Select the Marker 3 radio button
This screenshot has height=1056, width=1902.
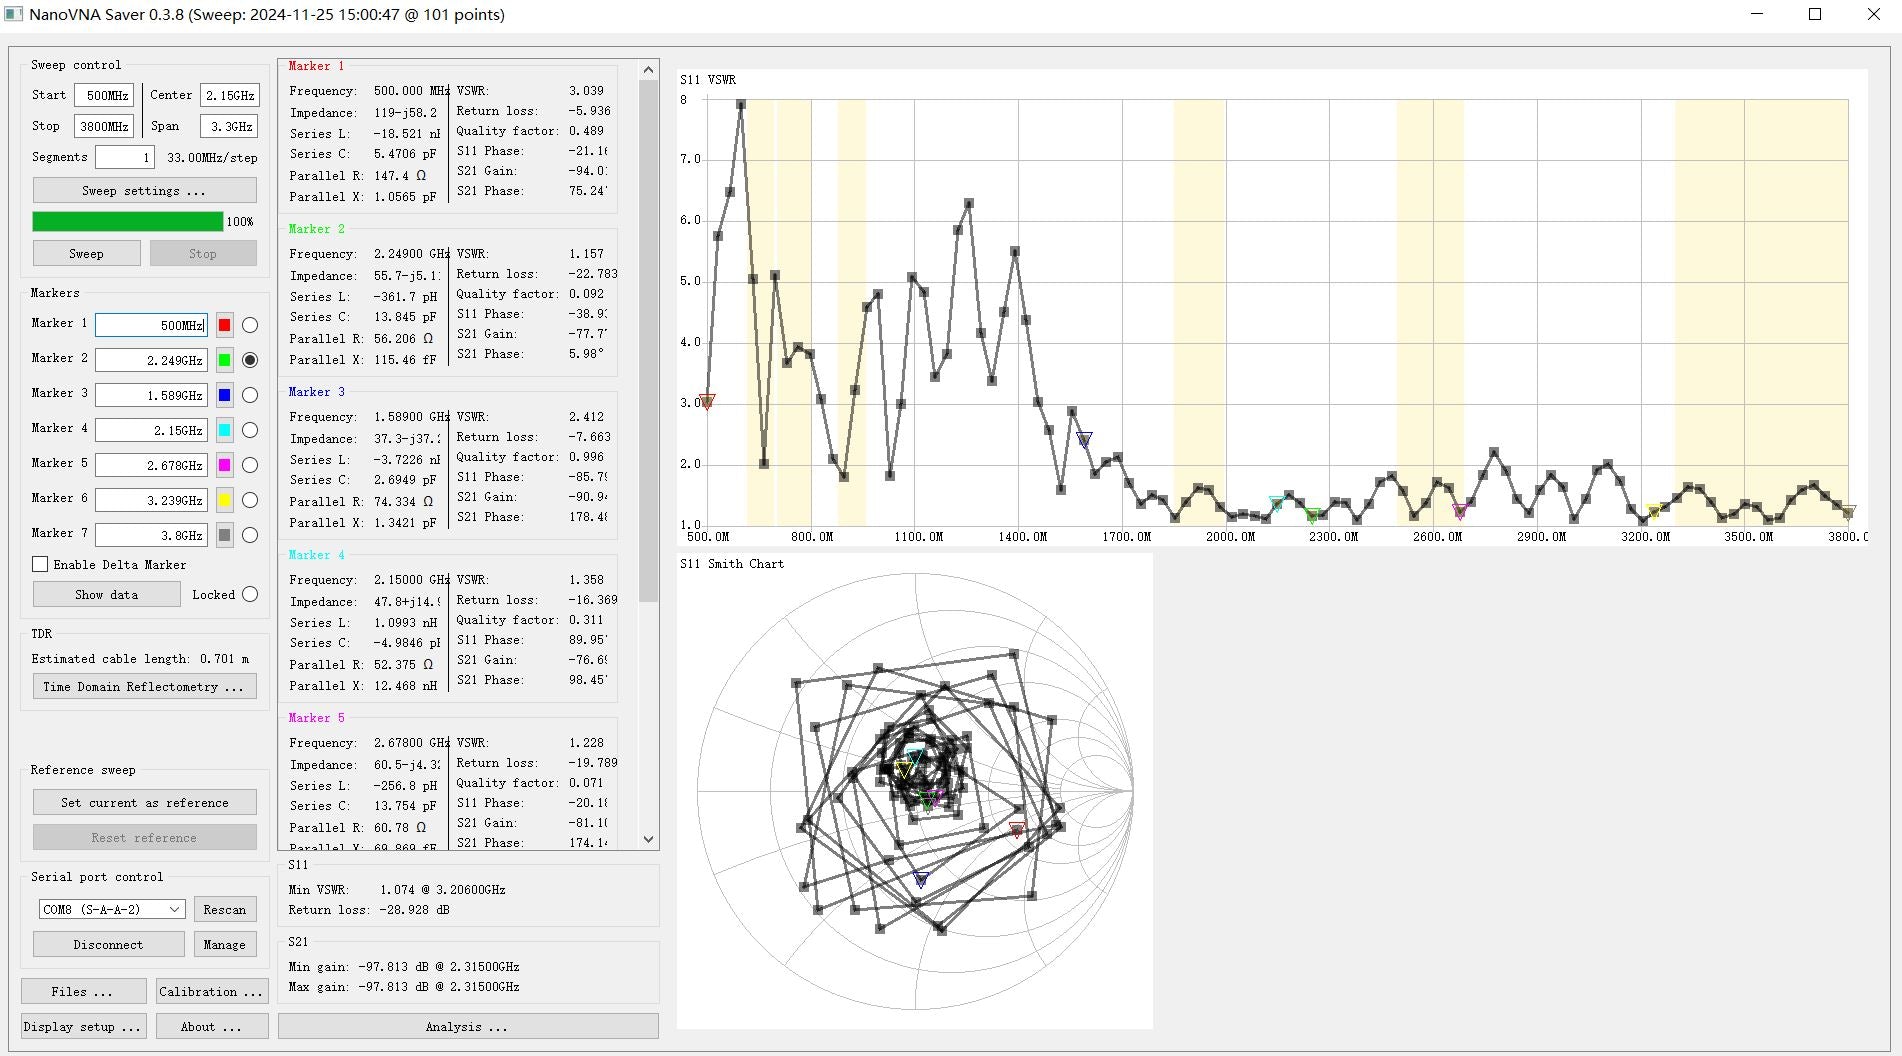tap(250, 395)
